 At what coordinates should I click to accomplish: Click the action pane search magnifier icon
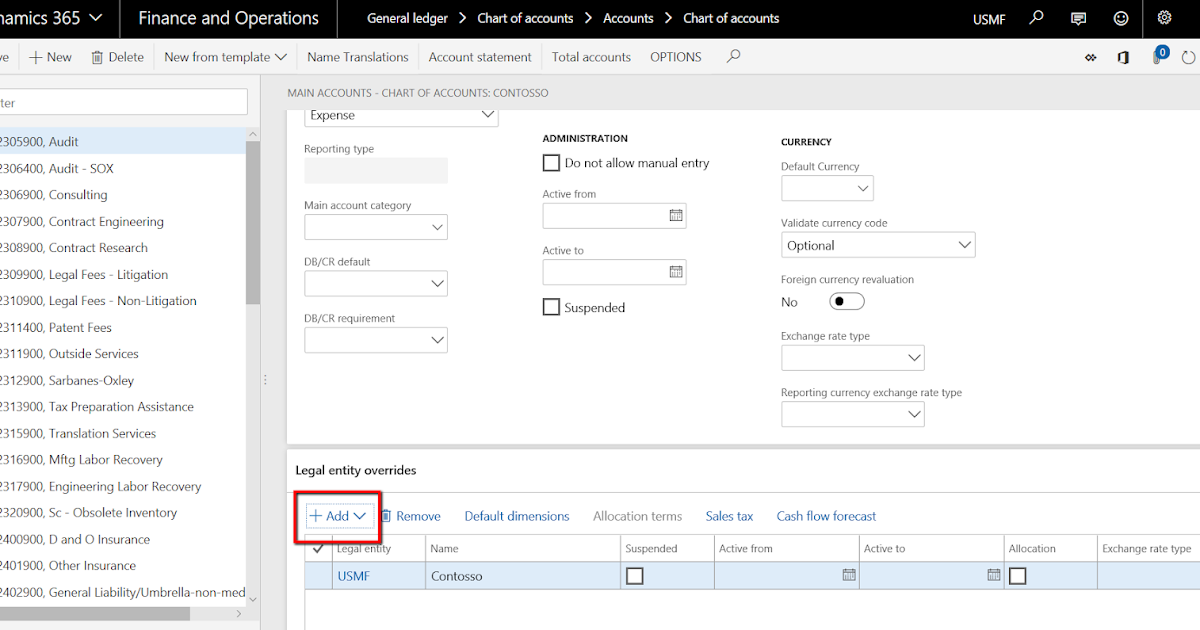click(x=733, y=57)
